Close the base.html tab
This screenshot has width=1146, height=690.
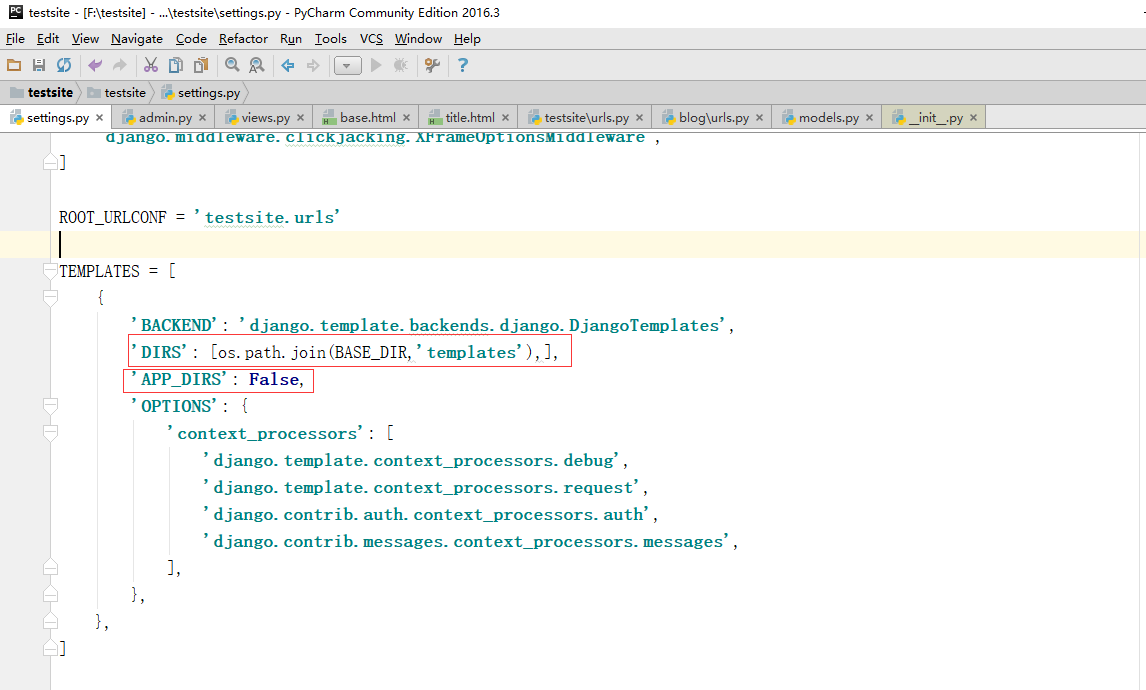pyautogui.click(x=406, y=117)
